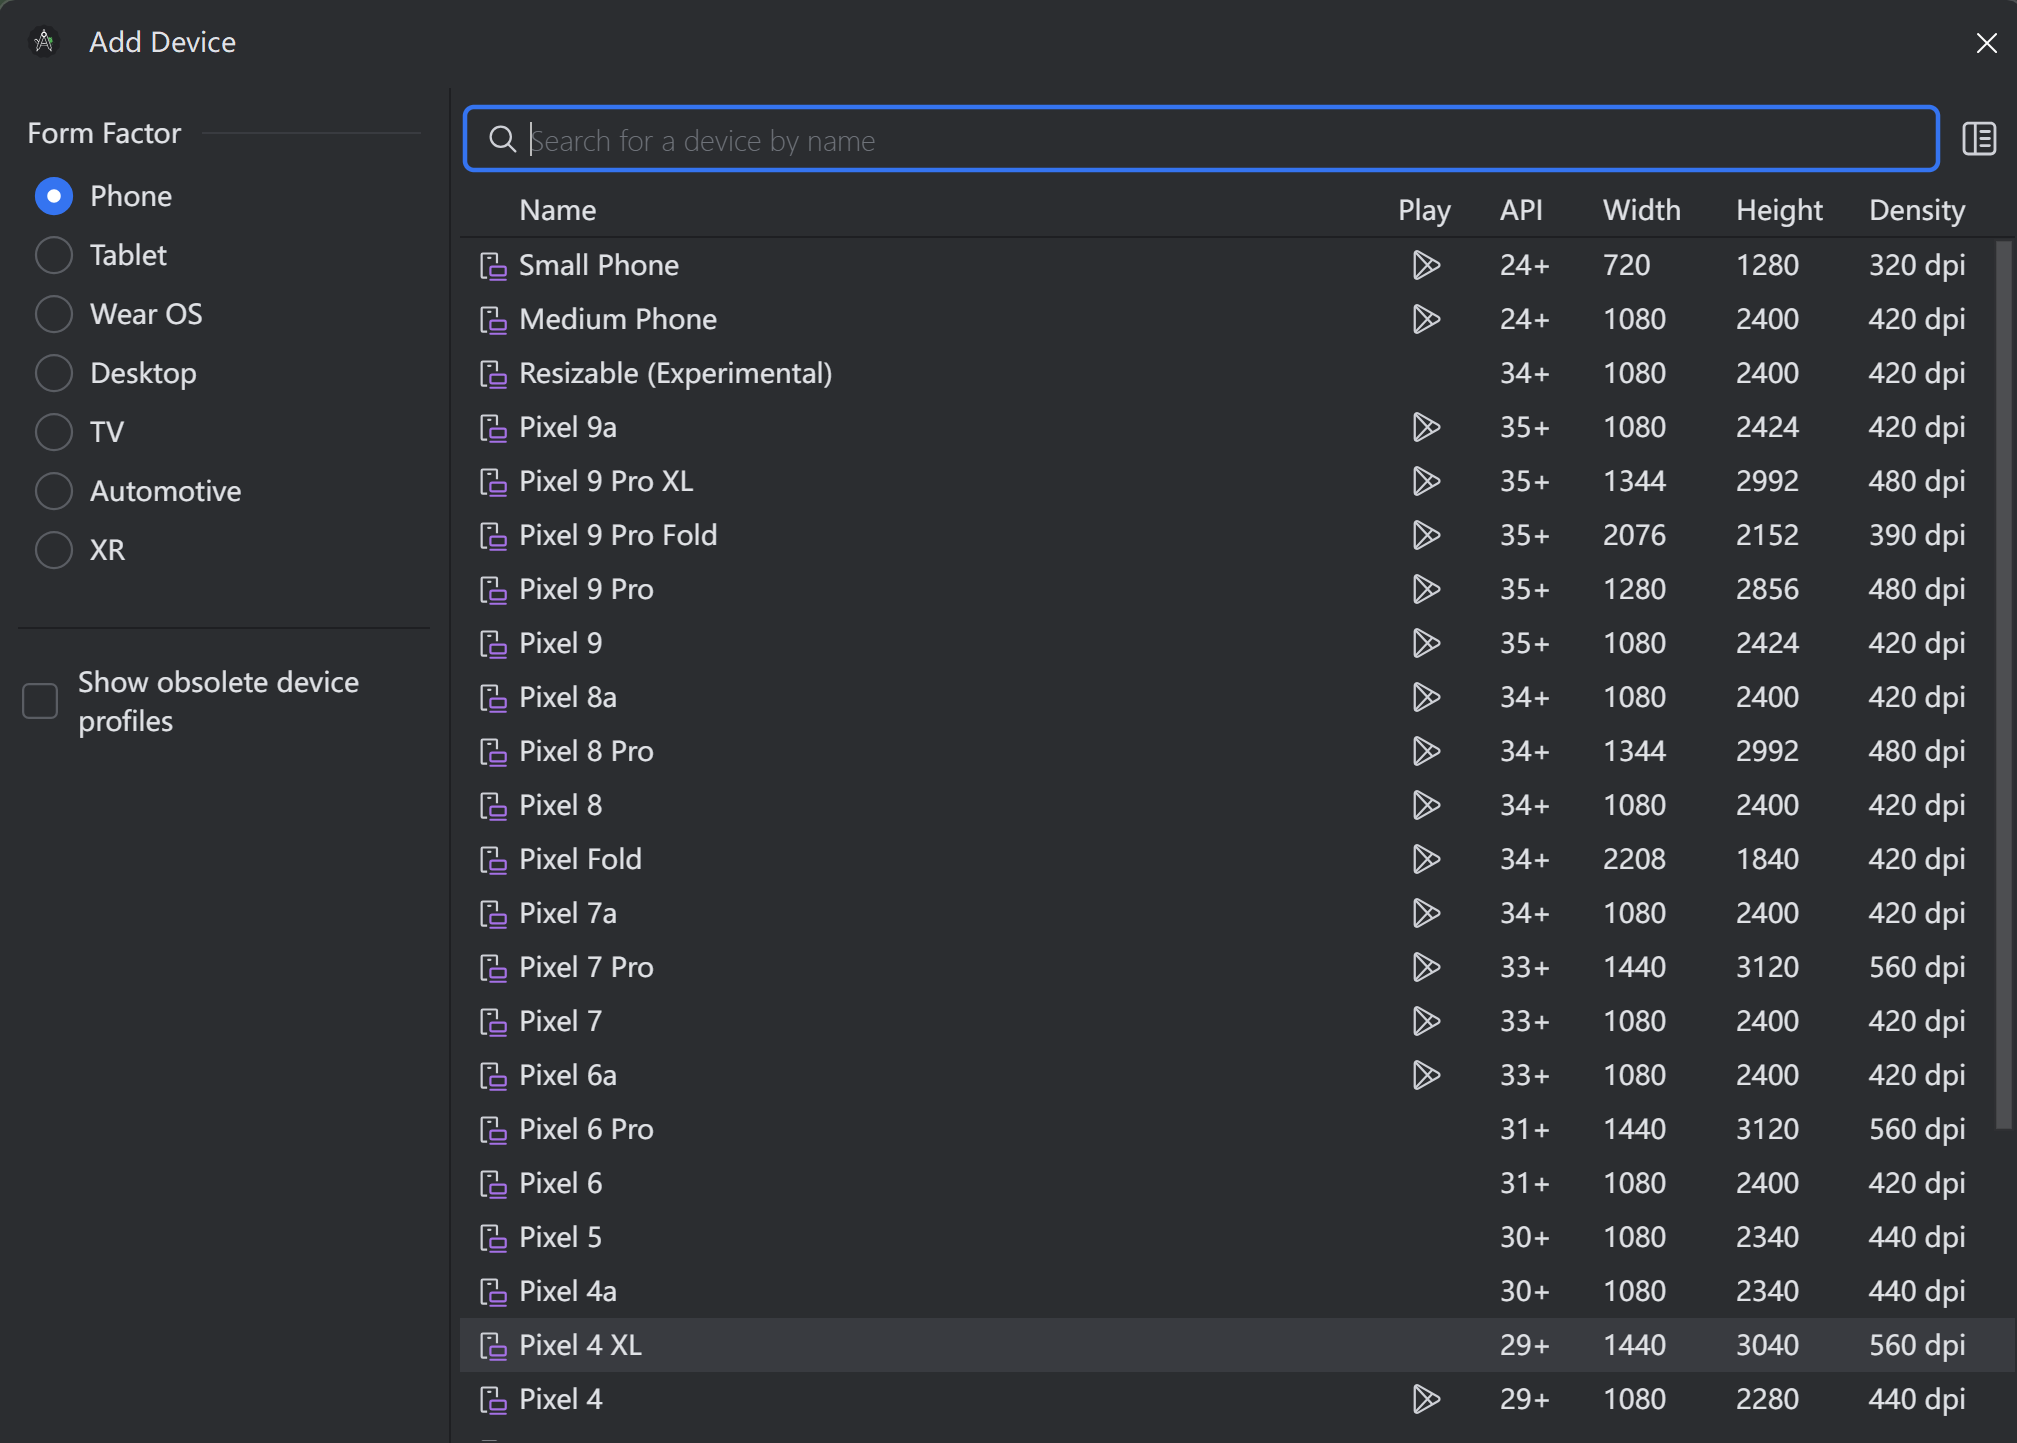Image resolution: width=2017 pixels, height=1443 pixels.
Task: Sort devices by API column header
Action: pyautogui.click(x=1521, y=210)
